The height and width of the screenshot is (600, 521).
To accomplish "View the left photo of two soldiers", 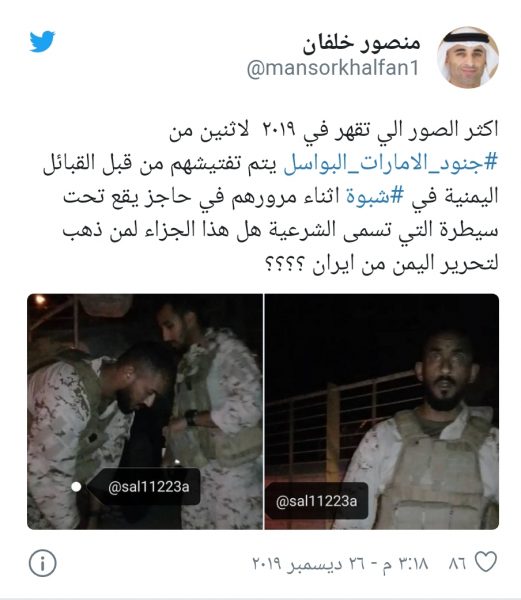I will (145, 411).
